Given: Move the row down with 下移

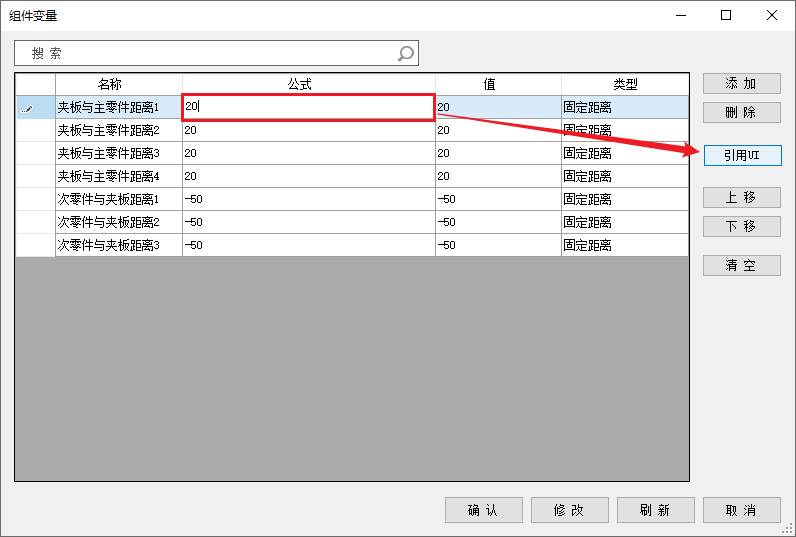Looking at the screenshot, I should tap(742, 226).
